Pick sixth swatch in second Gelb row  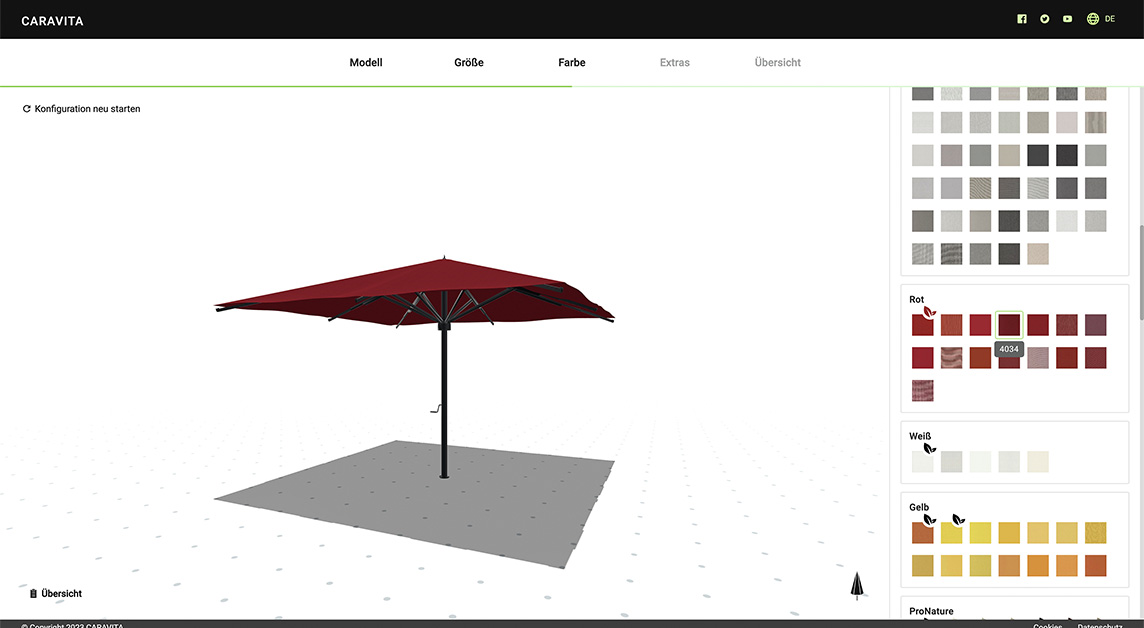click(1067, 565)
